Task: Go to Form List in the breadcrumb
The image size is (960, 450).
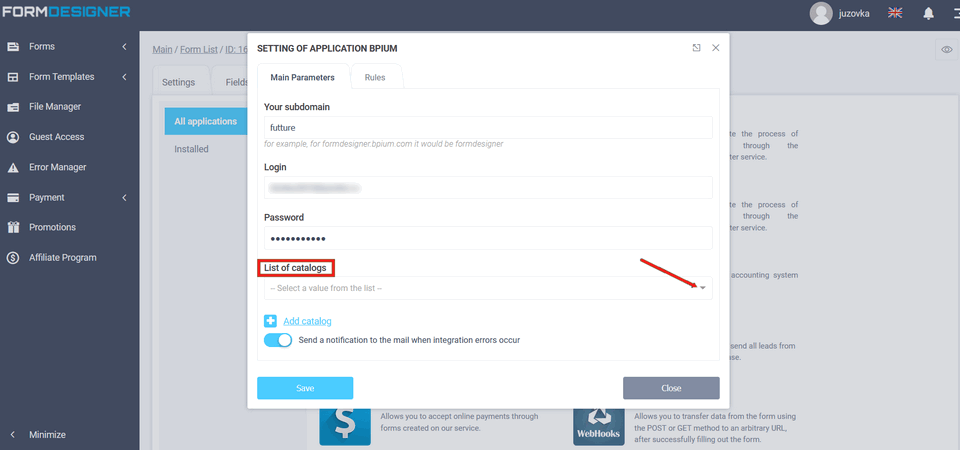Action: 199,50
